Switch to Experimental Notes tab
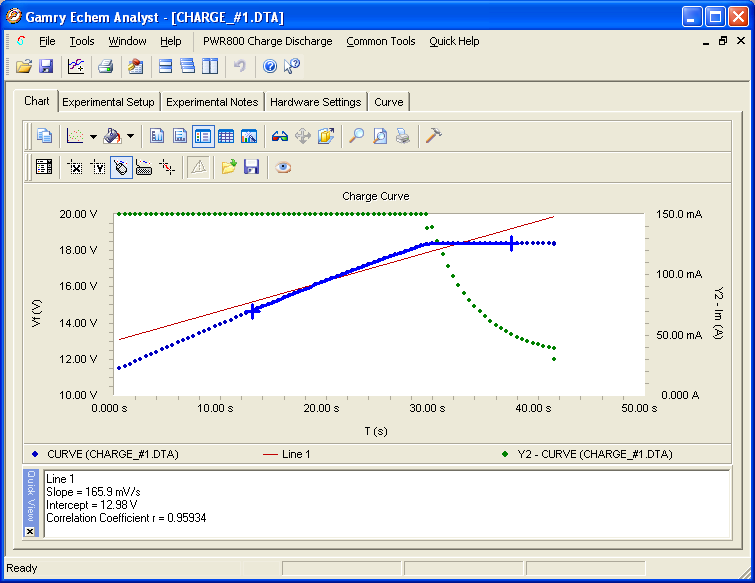 pos(212,102)
